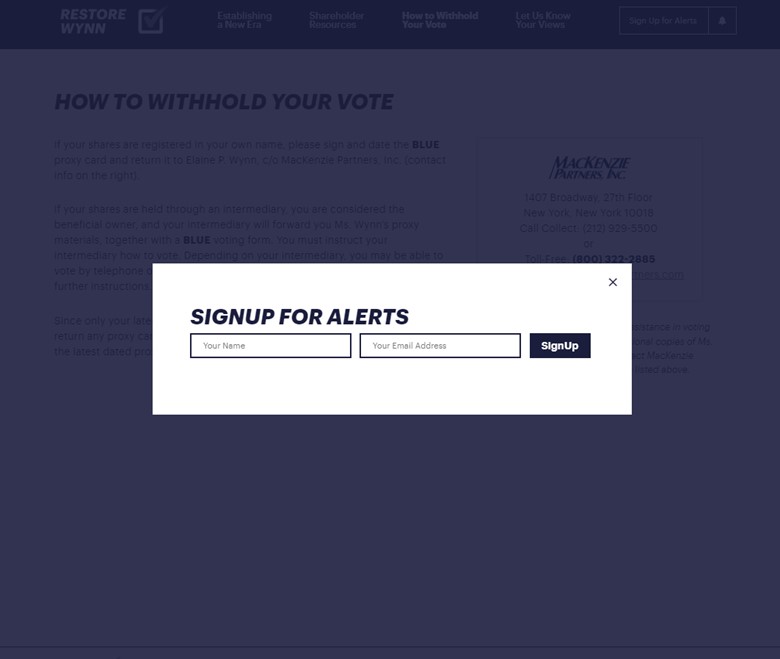The width and height of the screenshot is (780, 659).
Task: Click the How to Withhold Your Vote heading
Action: [x=224, y=102]
